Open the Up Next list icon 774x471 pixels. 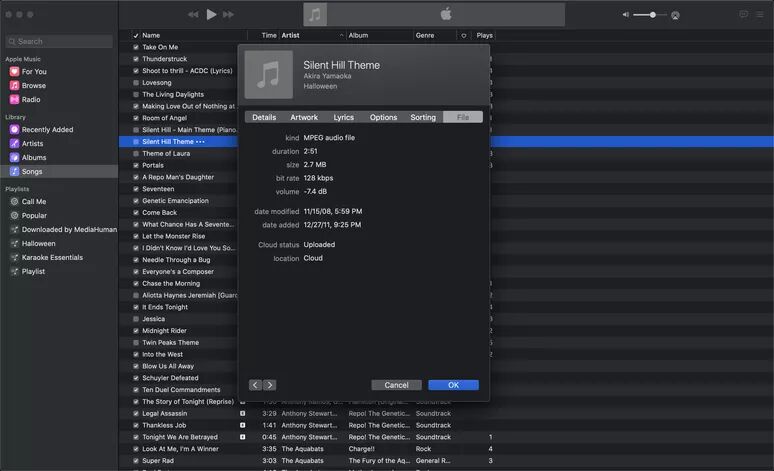(x=760, y=14)
